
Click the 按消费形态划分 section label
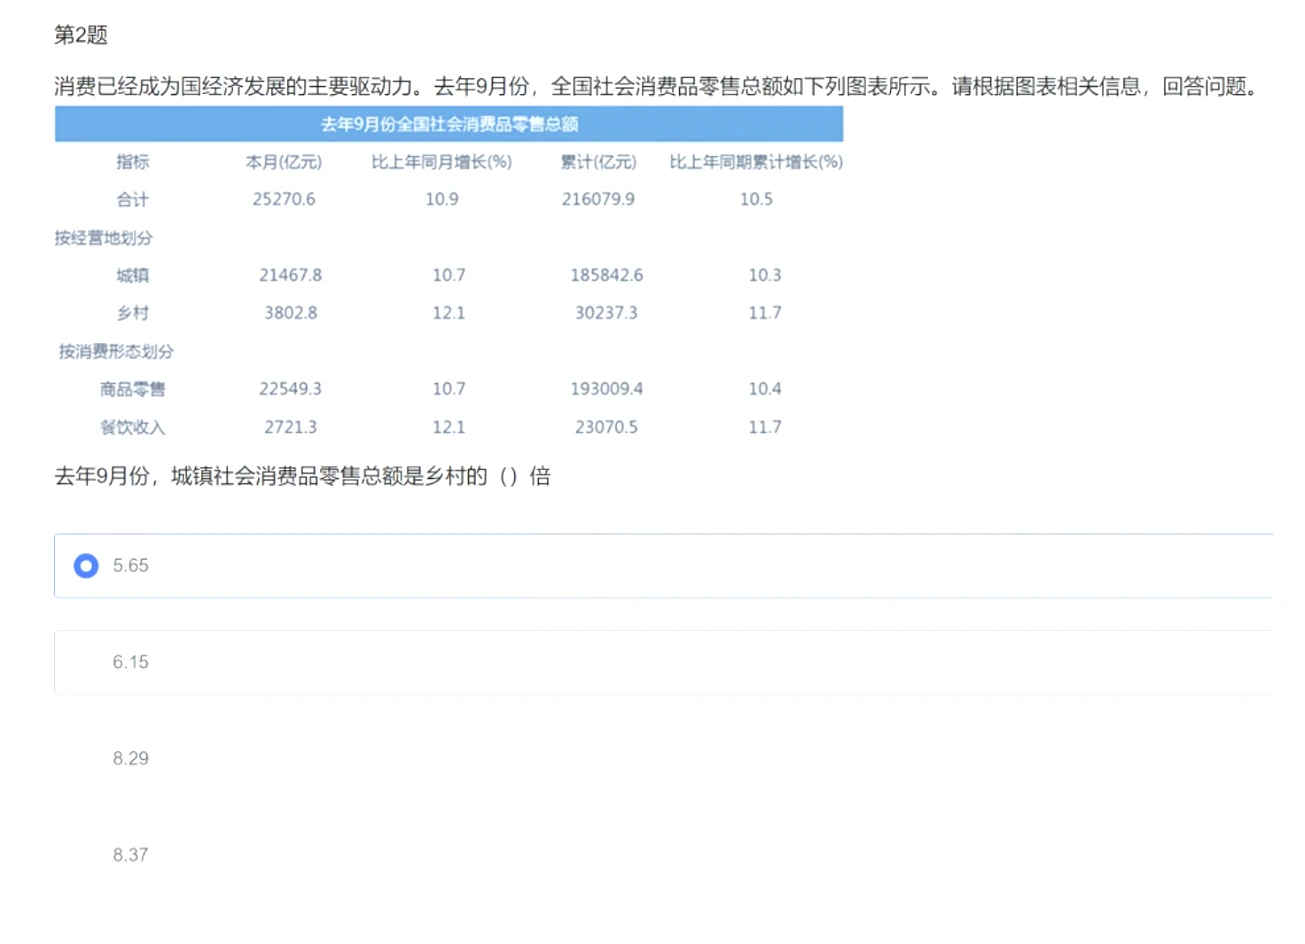tap(116, 352)
